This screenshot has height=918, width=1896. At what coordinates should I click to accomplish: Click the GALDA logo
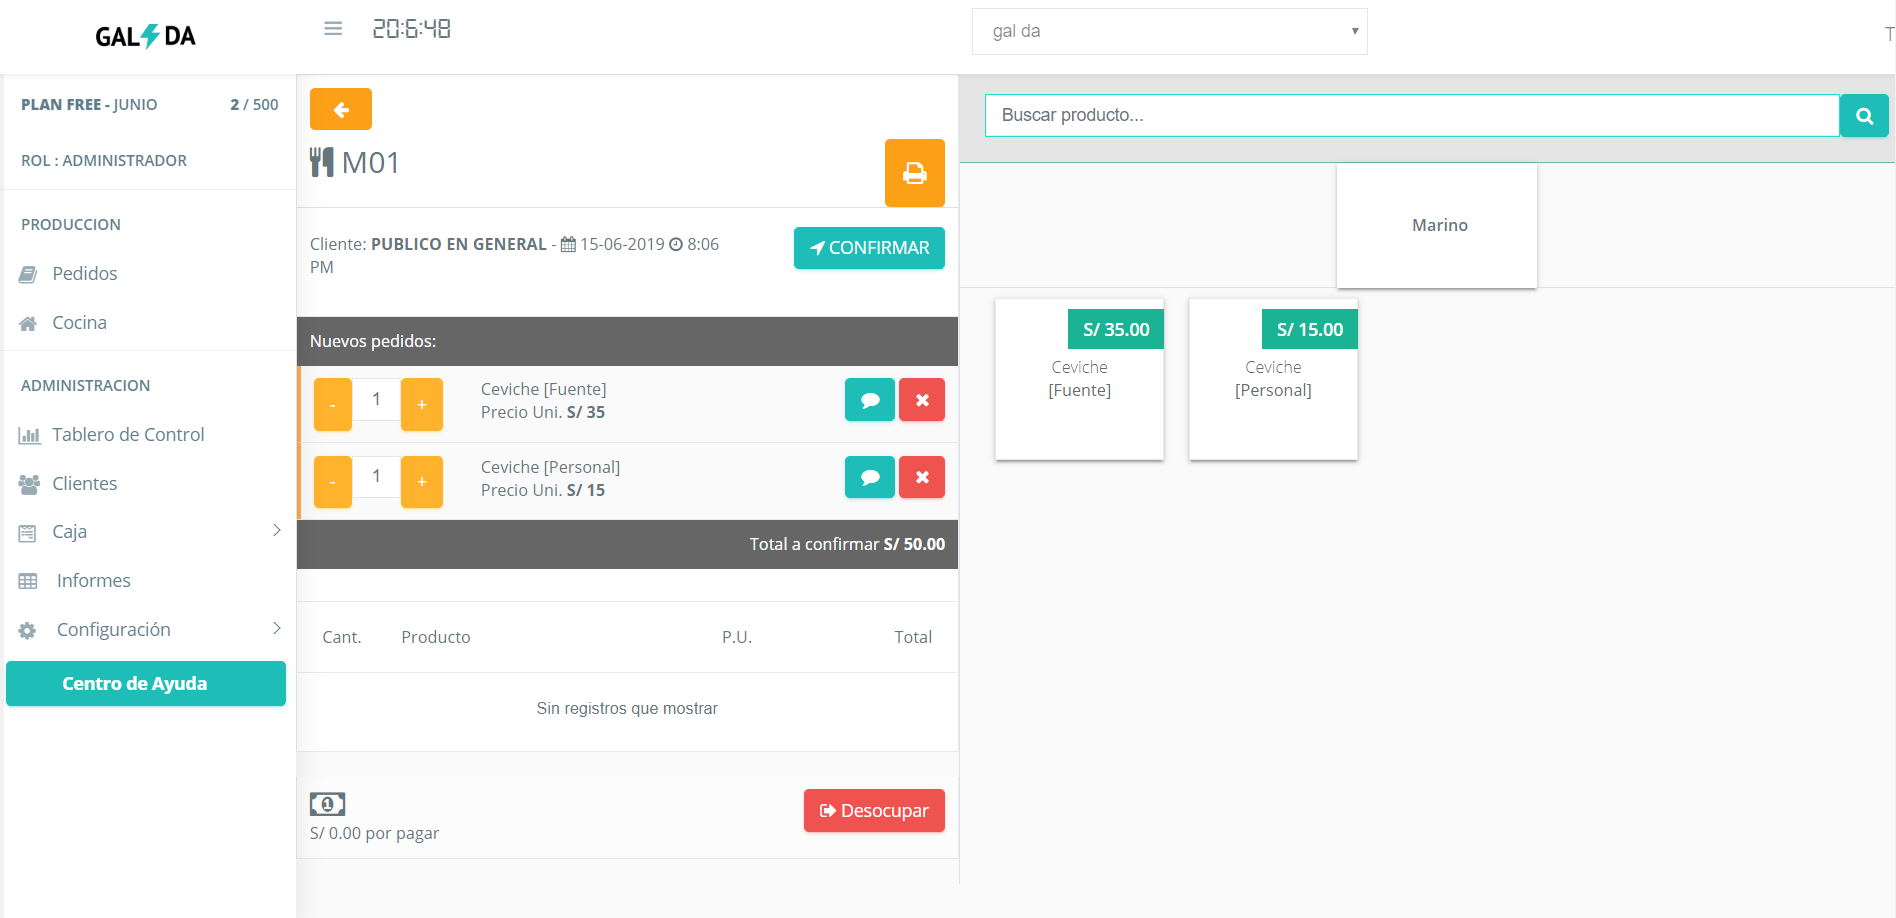[x=146, y=36]
